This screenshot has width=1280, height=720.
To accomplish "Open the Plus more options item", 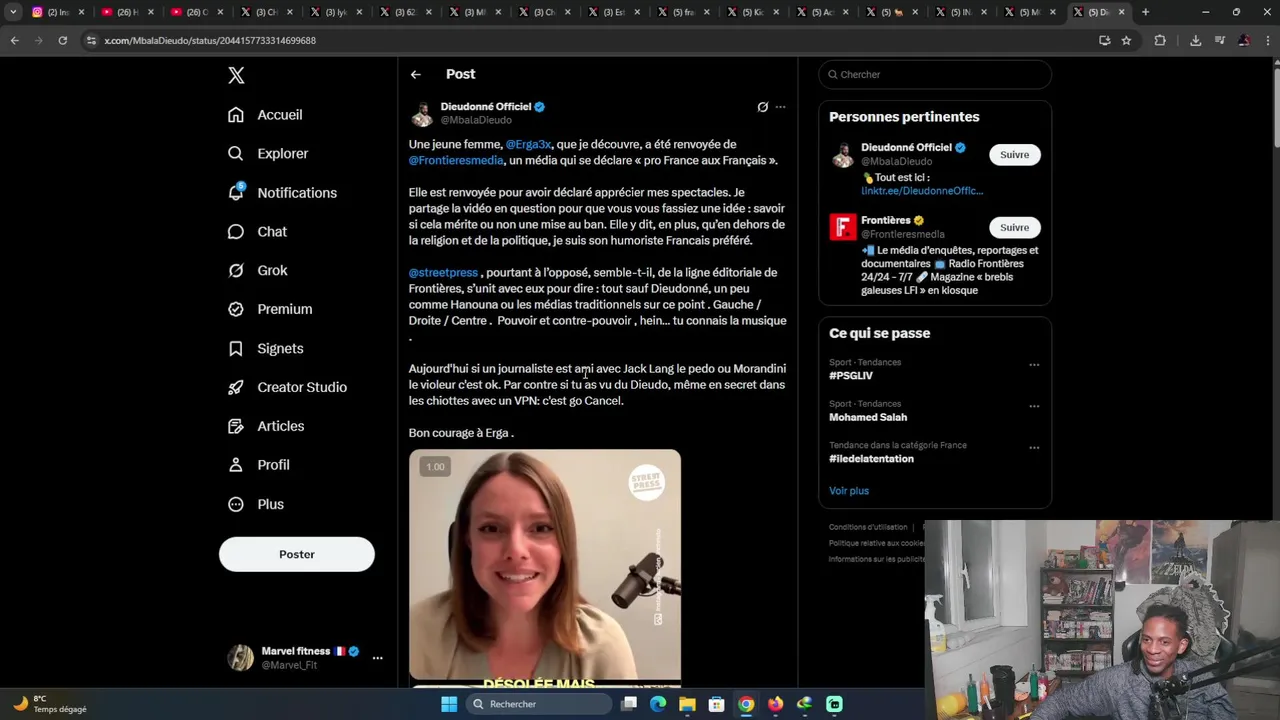I will pyautogui.click(x=256, y=504).
